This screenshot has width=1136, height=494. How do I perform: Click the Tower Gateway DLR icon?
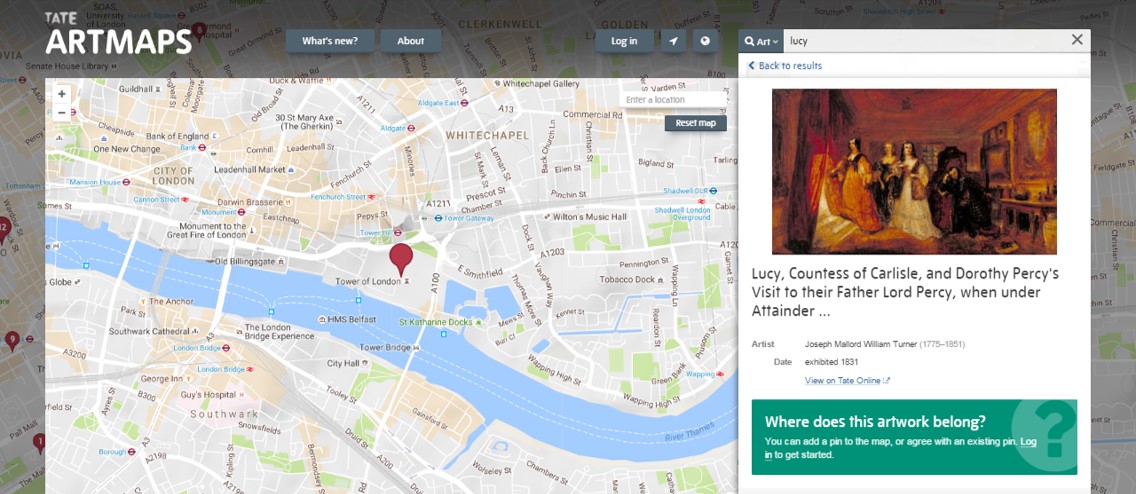(438, 218)
